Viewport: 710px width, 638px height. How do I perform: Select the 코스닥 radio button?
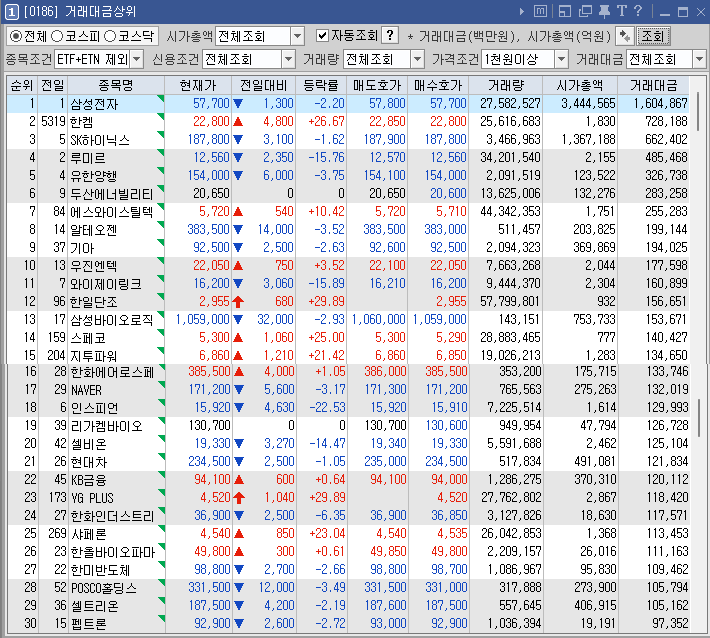coord(110,36)
